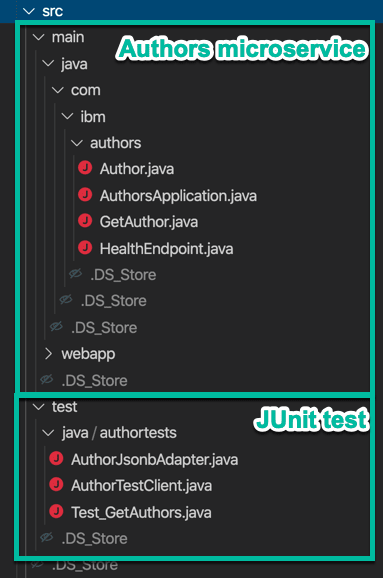383x578 pixels.
Task: Click the hidden-file icon of .DS_Store below webapp
Action: (x=47, y=379)
